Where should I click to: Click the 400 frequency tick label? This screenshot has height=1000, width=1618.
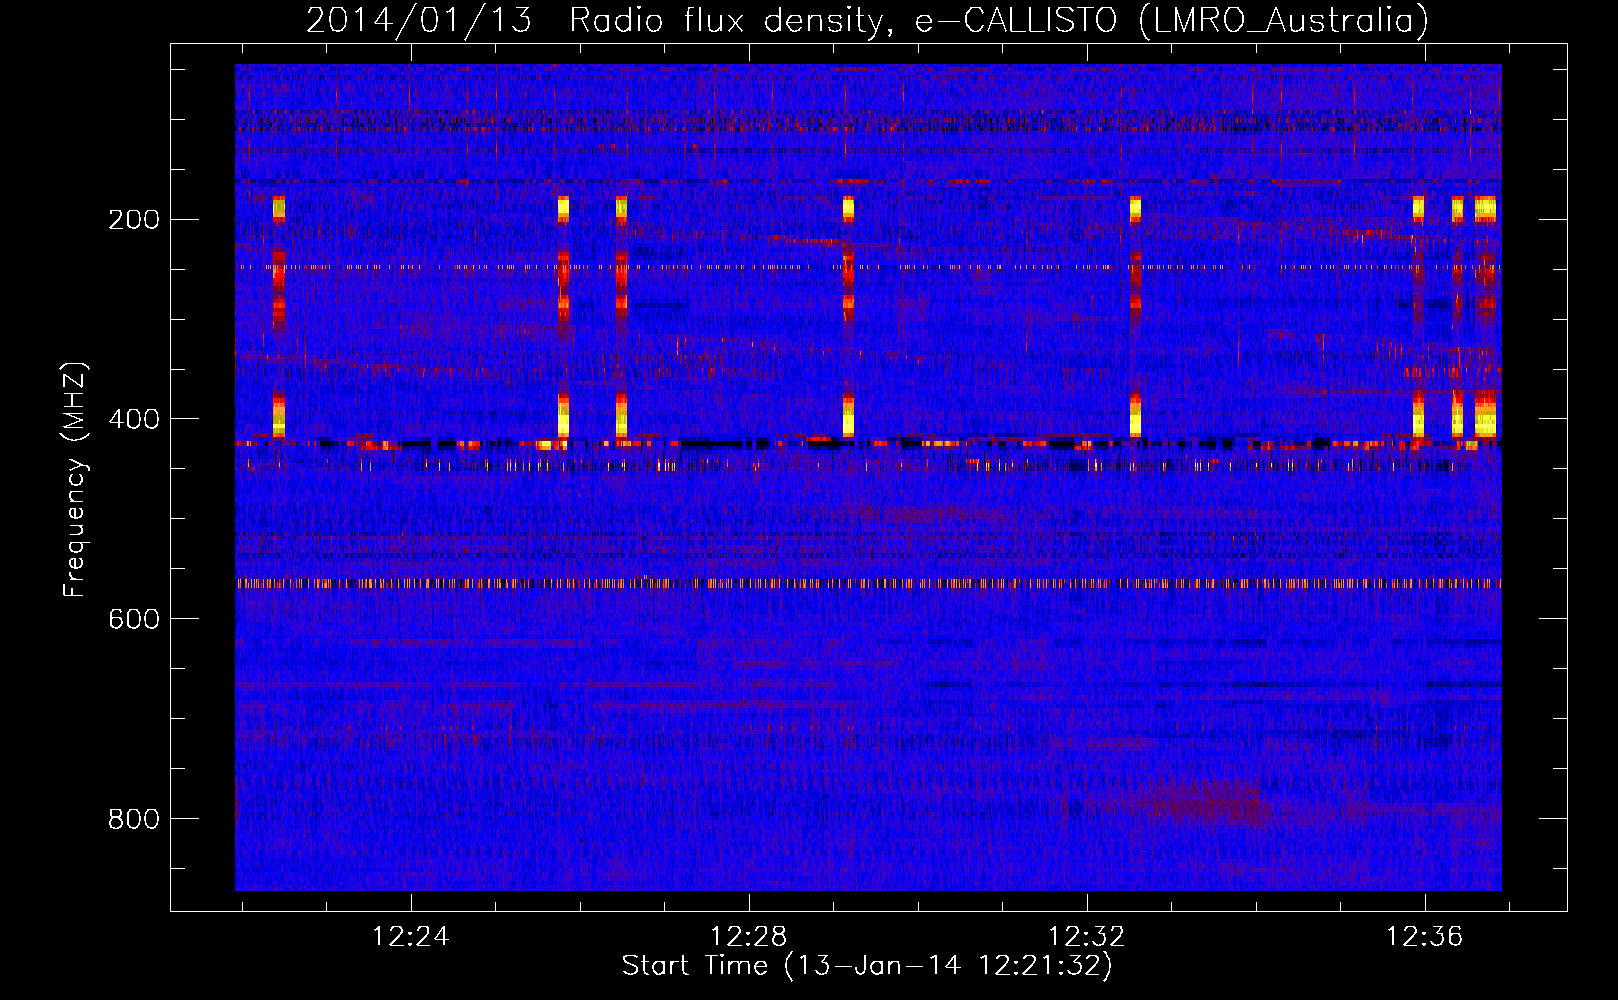coord(133,420)
